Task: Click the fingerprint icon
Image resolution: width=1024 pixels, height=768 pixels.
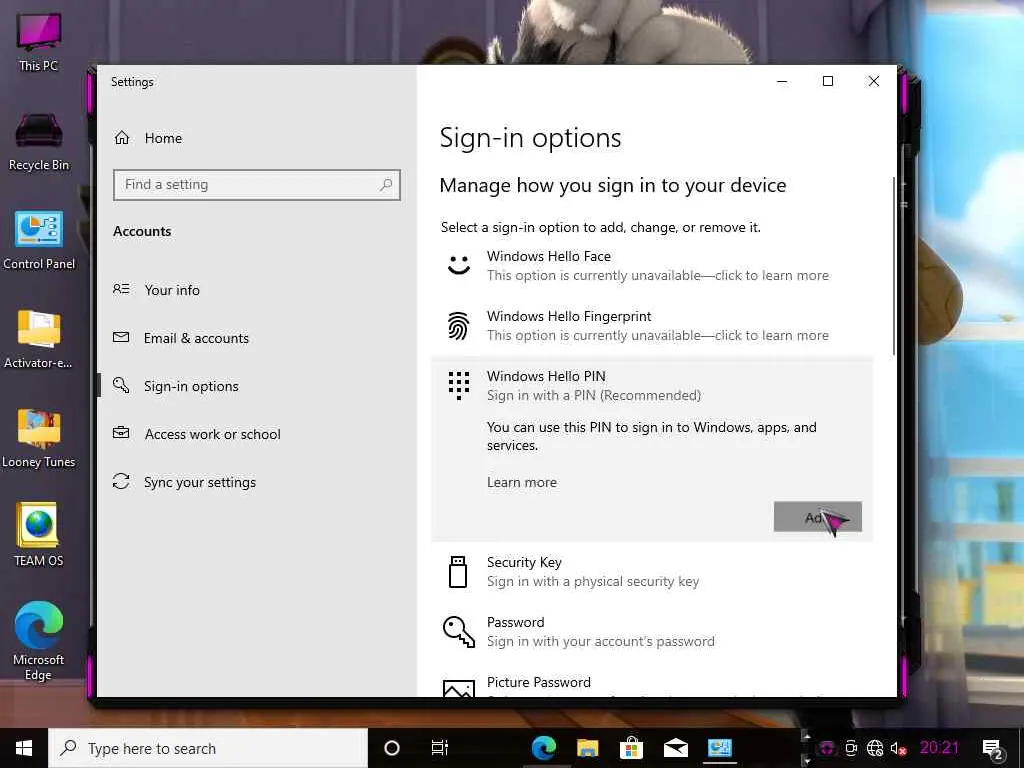Action: 458,325
